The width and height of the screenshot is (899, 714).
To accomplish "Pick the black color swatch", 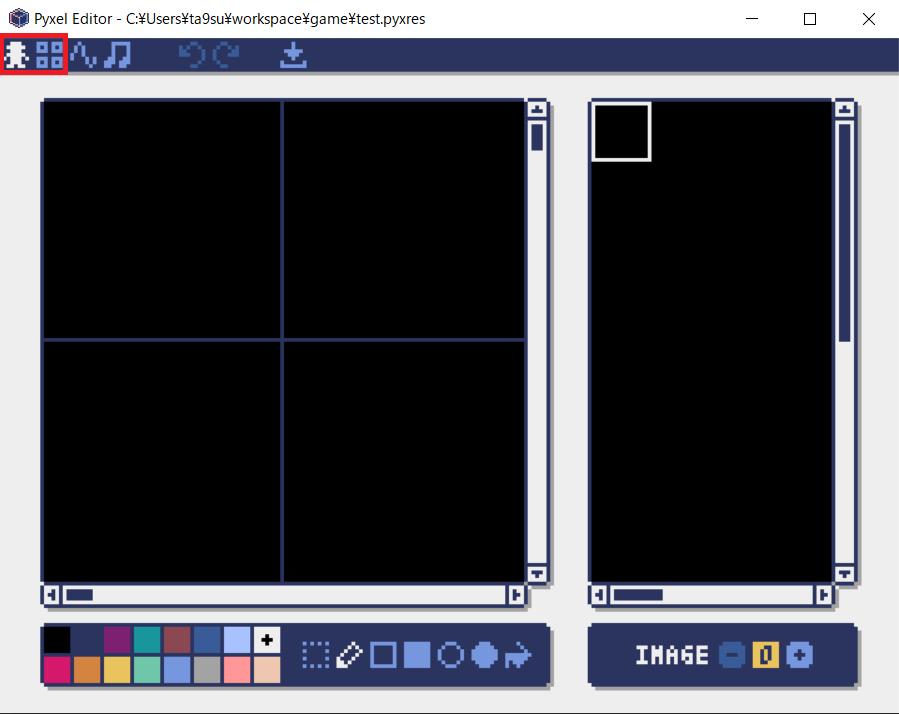I will [x=57, y=640].
